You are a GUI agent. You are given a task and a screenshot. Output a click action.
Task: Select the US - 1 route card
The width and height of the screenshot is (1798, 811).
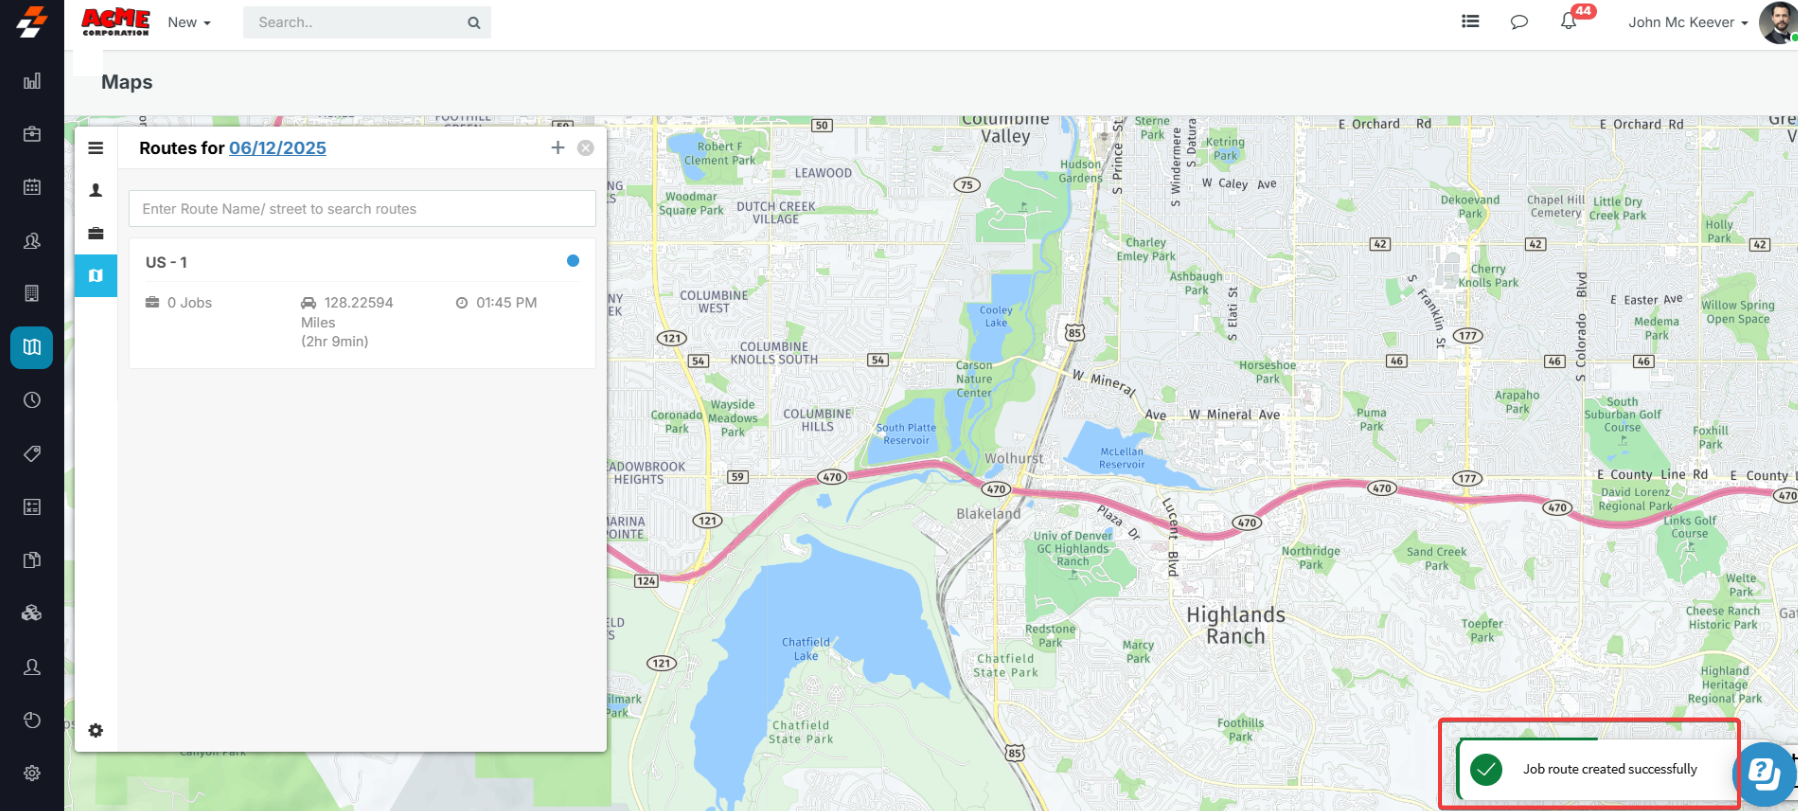(x=362, y=303)
